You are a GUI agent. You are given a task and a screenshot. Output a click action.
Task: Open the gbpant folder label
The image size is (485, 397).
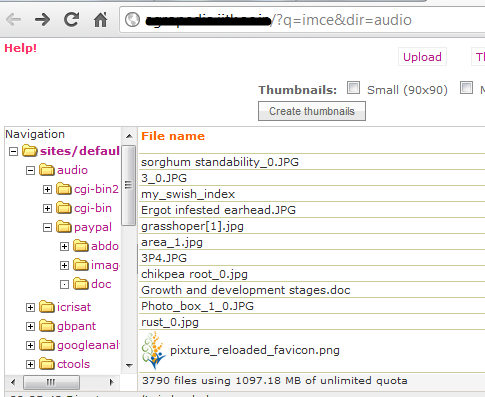[x=76, y=326]
